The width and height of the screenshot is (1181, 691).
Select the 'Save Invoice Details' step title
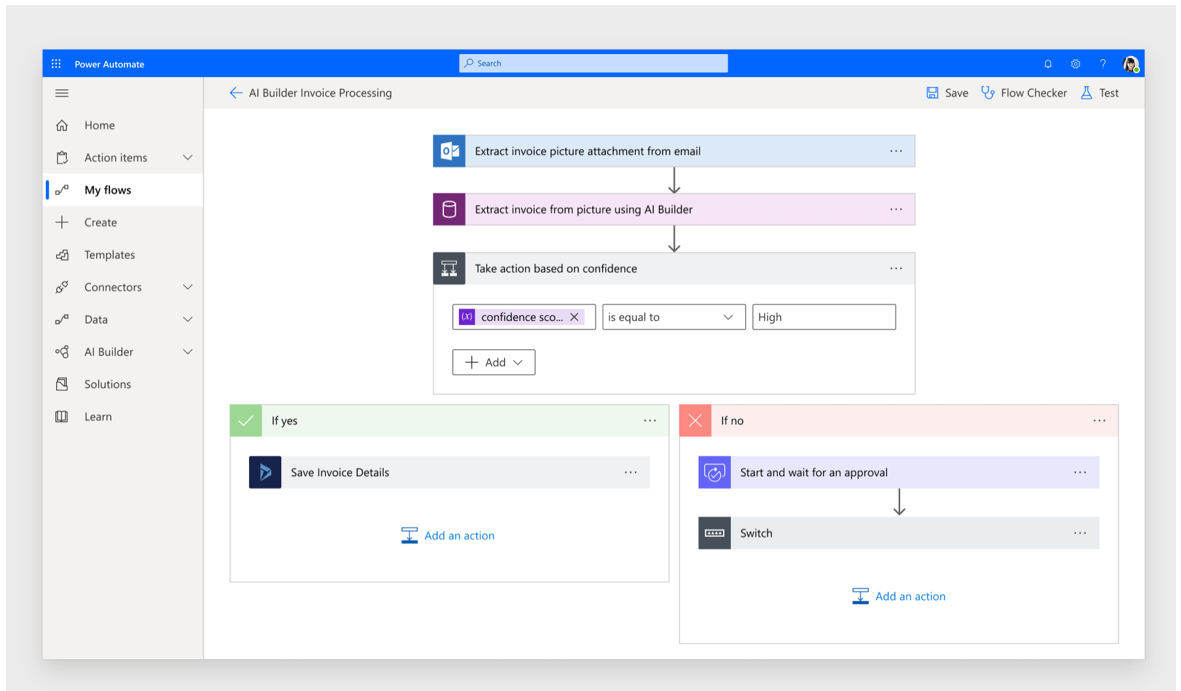coord(340,472)
